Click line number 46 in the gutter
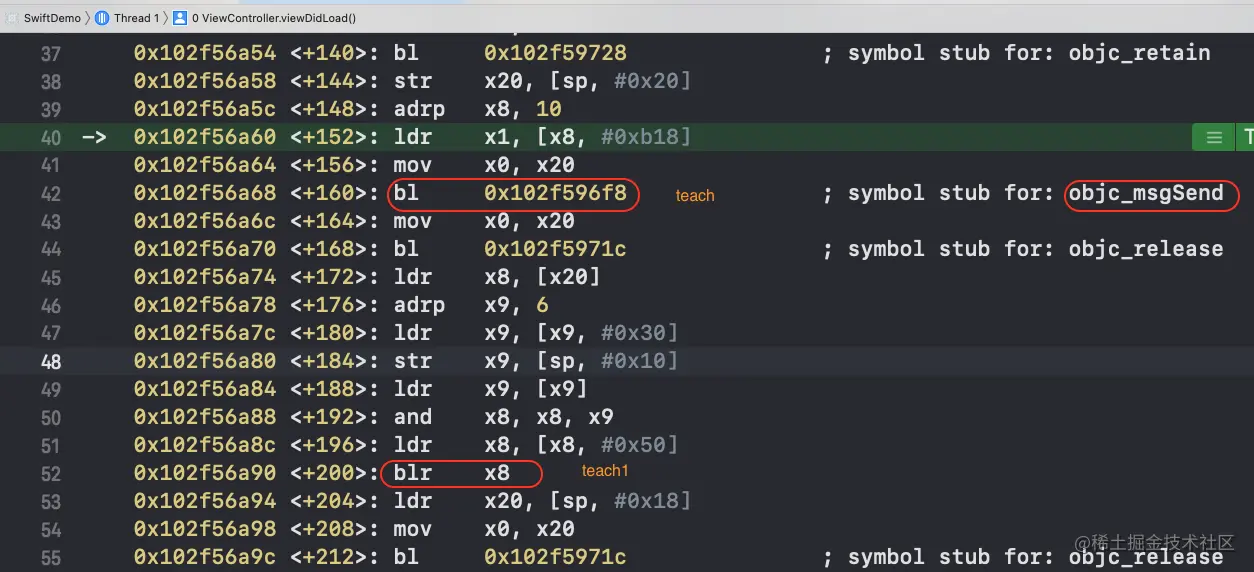Image resolution: width=1254 pixels, height=572 pixels. point(50,305)
